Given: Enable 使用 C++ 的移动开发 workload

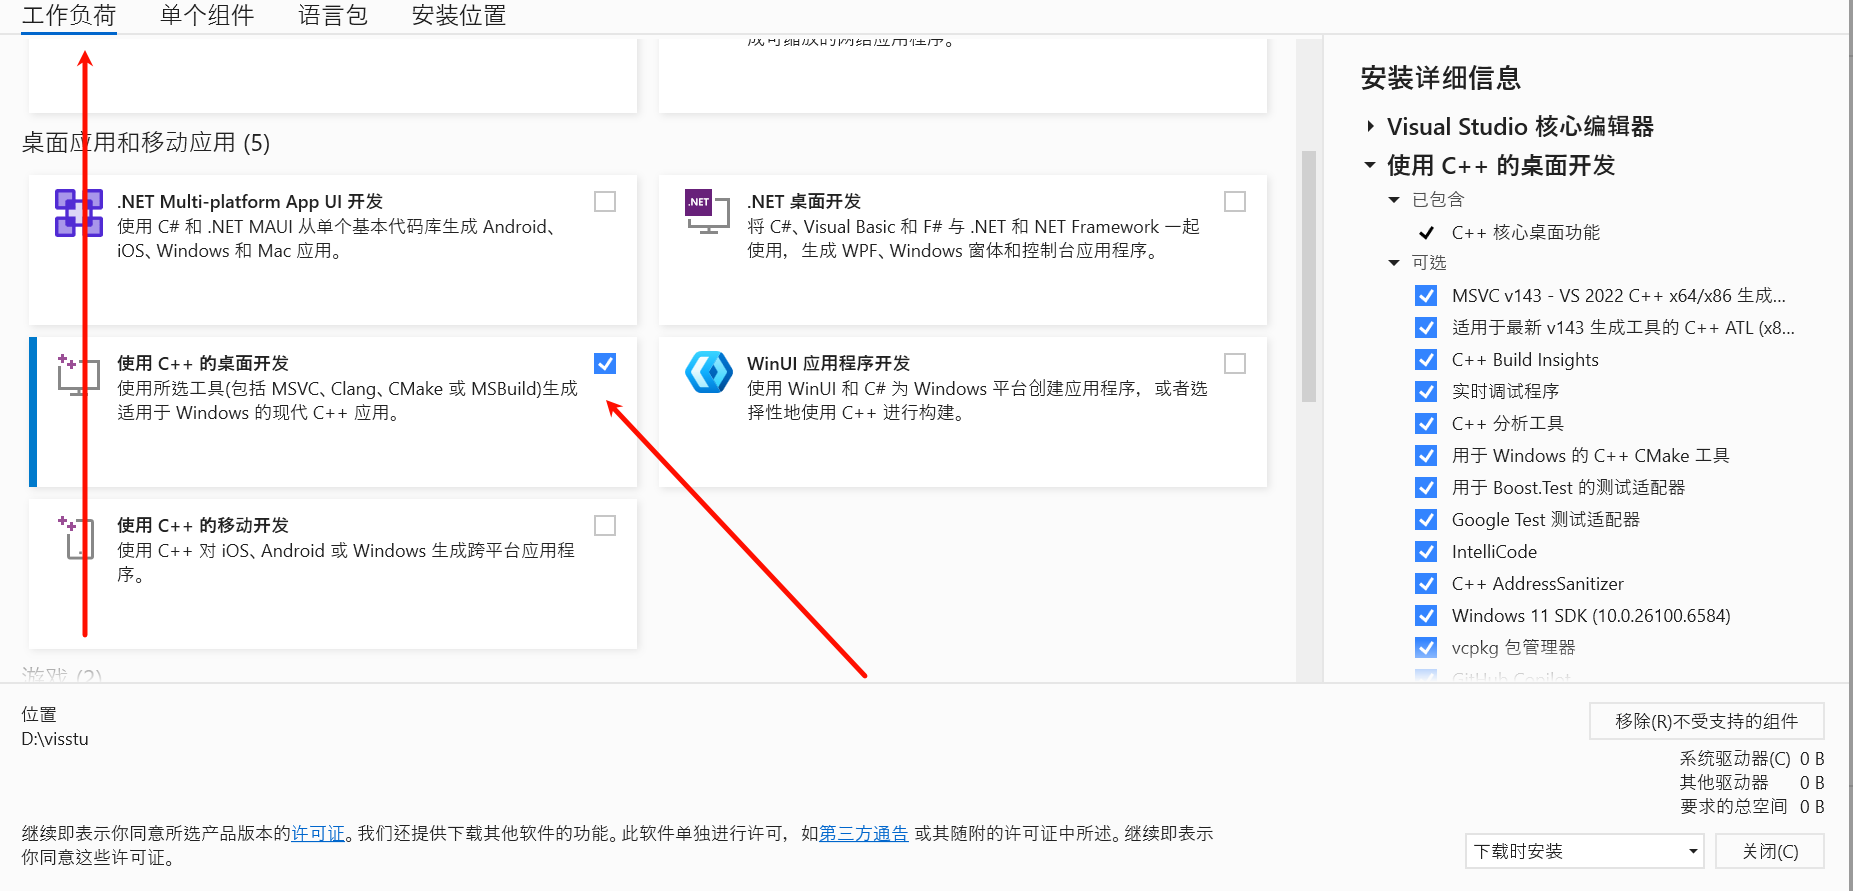Looking at the screenshot, I should point(605,526).
